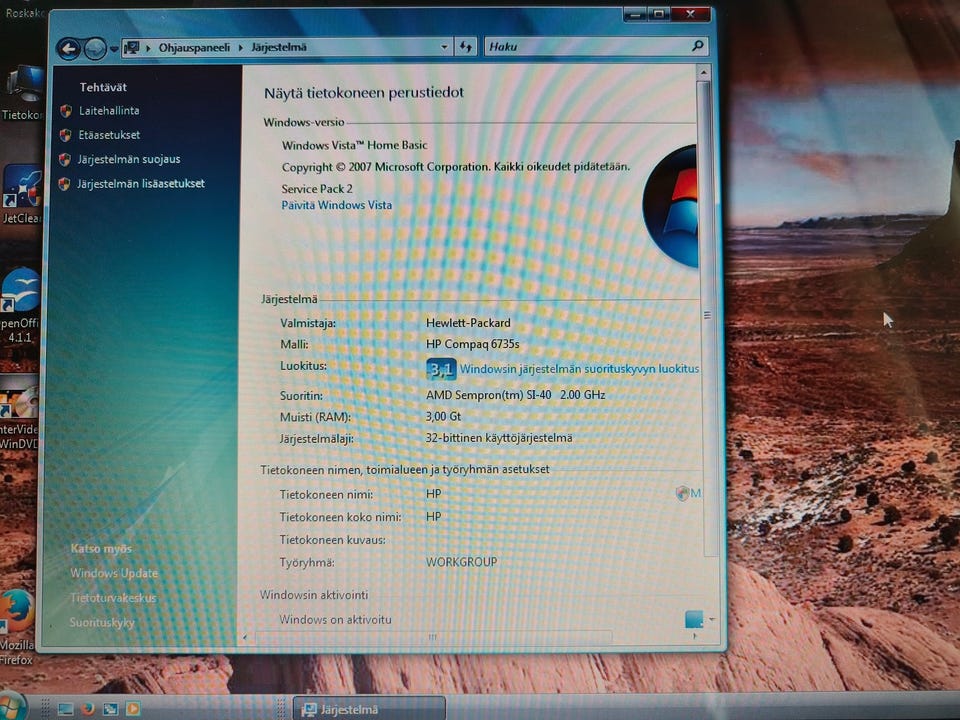Select the Windows on aktivoitu text
This screenshot has height=720, width=960.
[336, 619]
